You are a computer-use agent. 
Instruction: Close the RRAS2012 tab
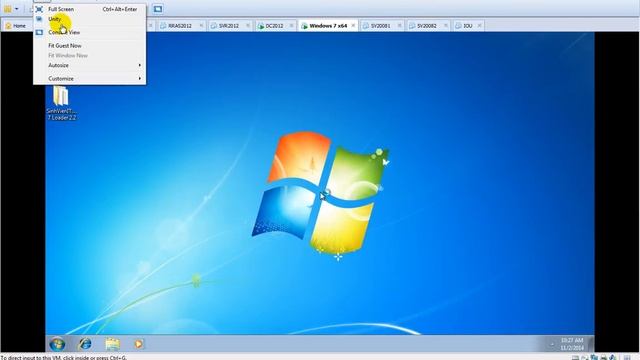pyautogui.click(x=201, y=26)
